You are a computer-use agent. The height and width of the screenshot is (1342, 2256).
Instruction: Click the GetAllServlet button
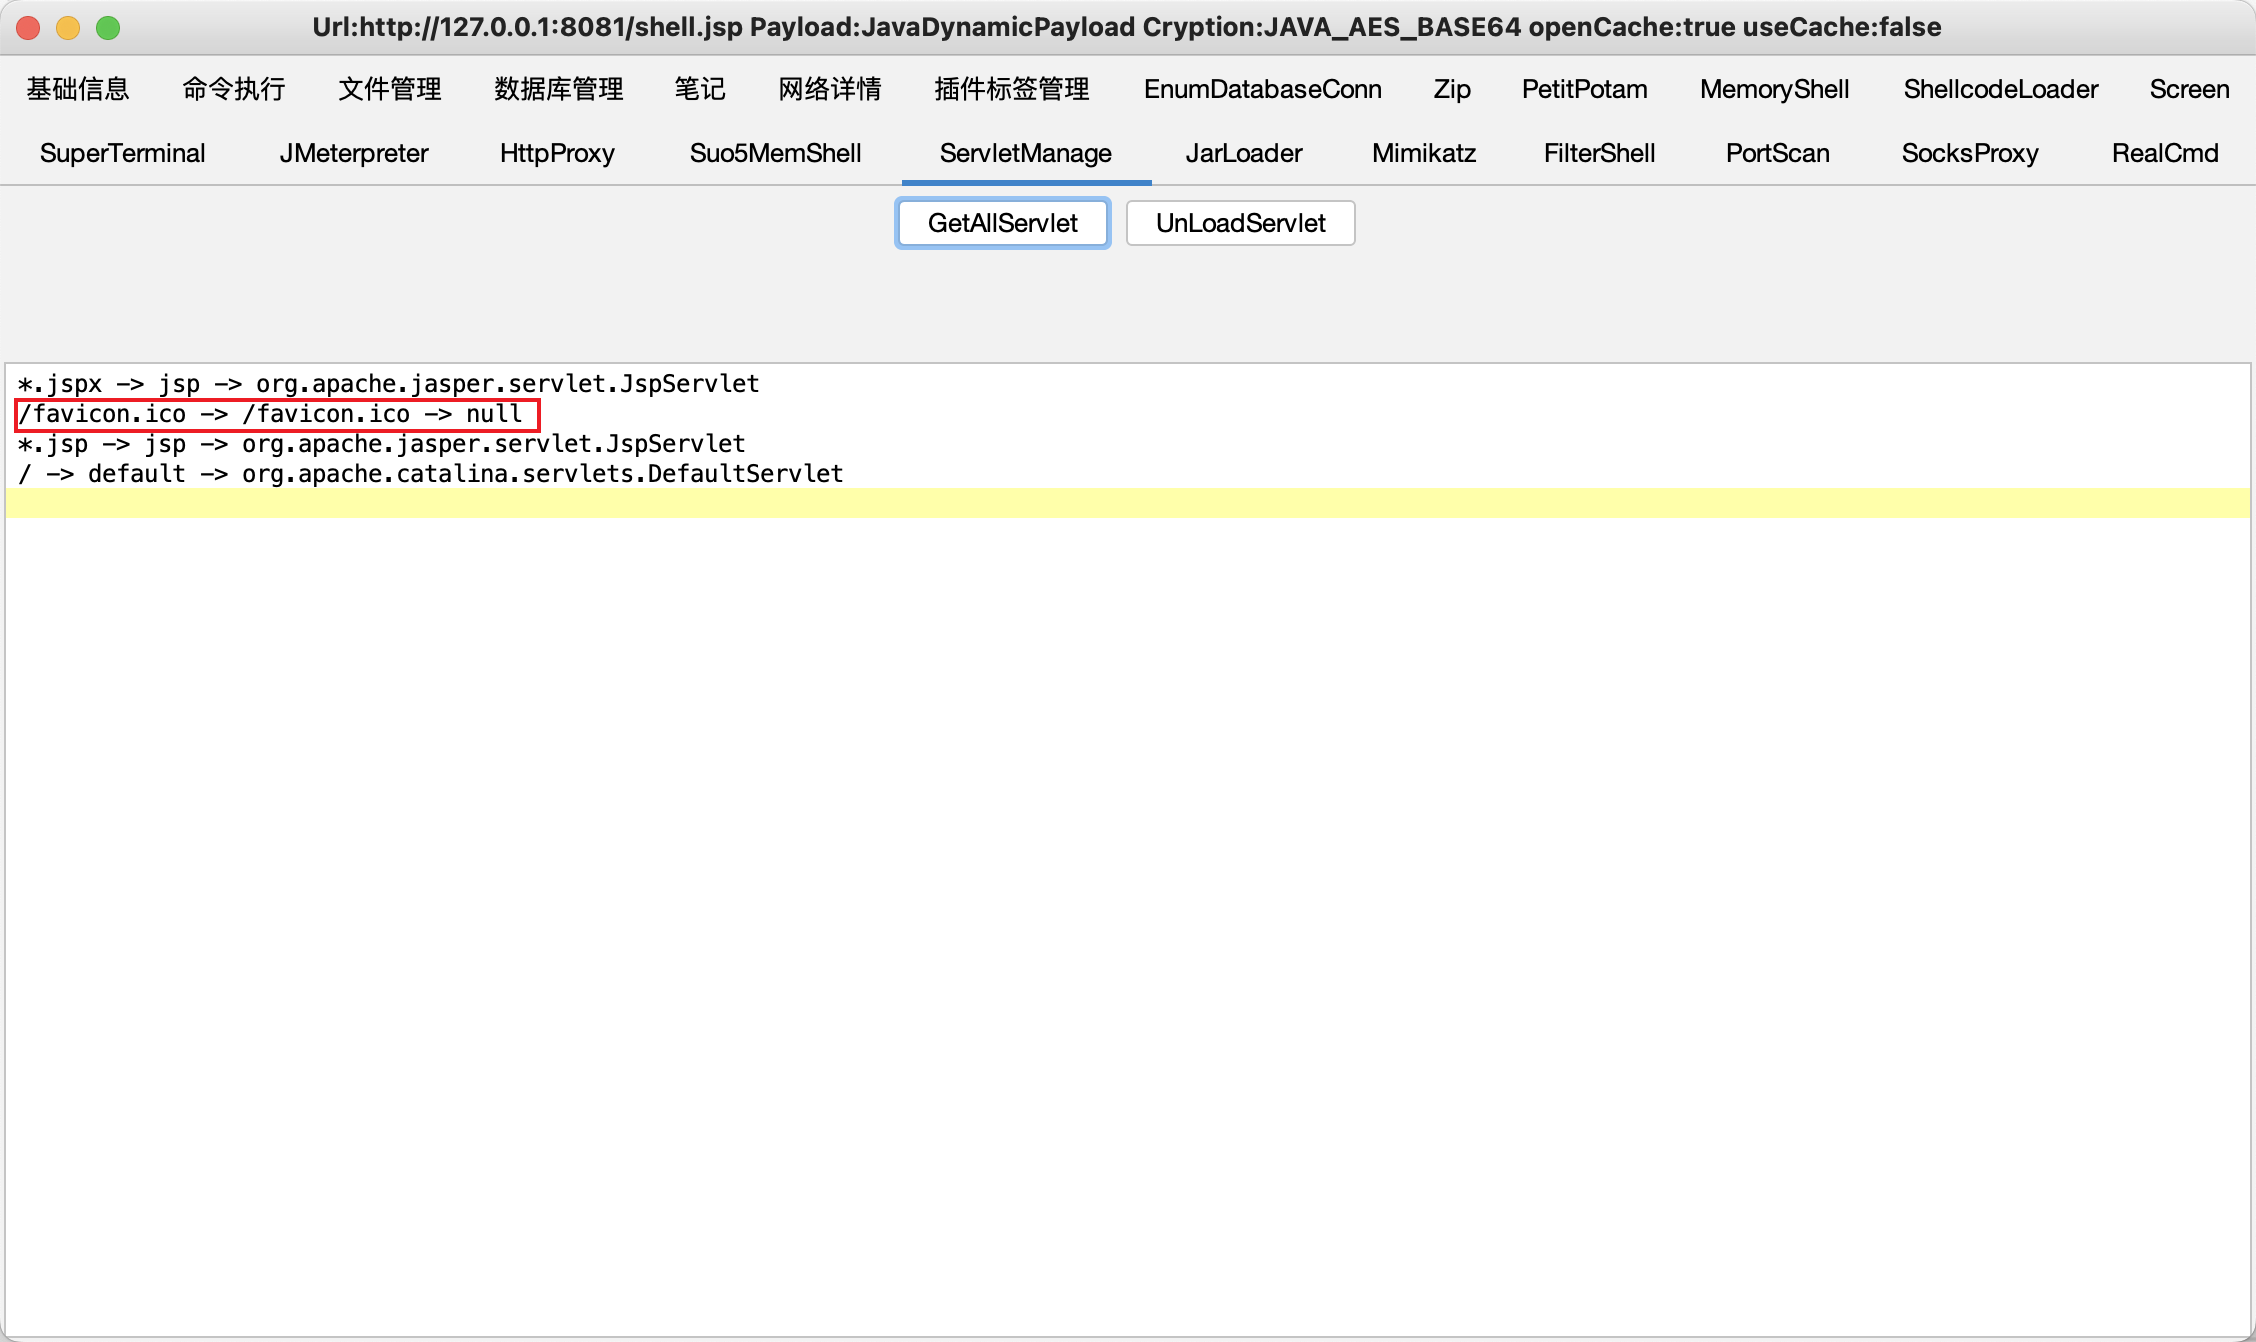point(1002,223)
